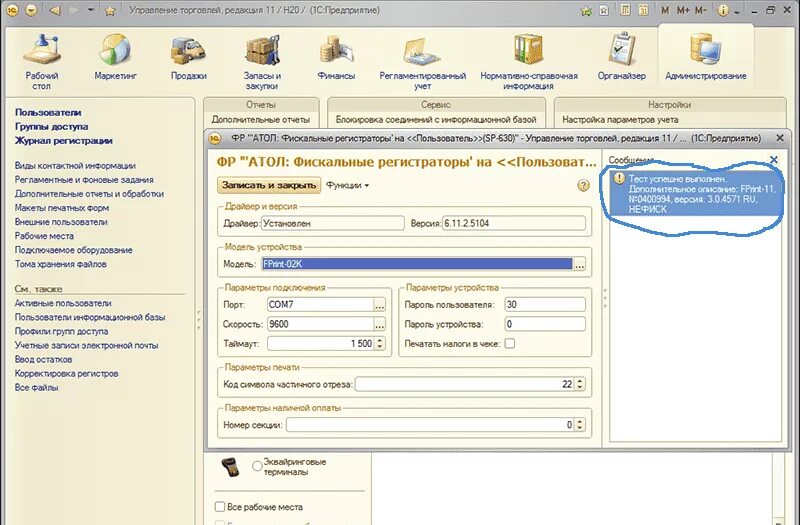Image resolution: width=800 pixels, height=525 pixels.
Task: Open the 1C main menu logo icon
Action: click(12, 10)
